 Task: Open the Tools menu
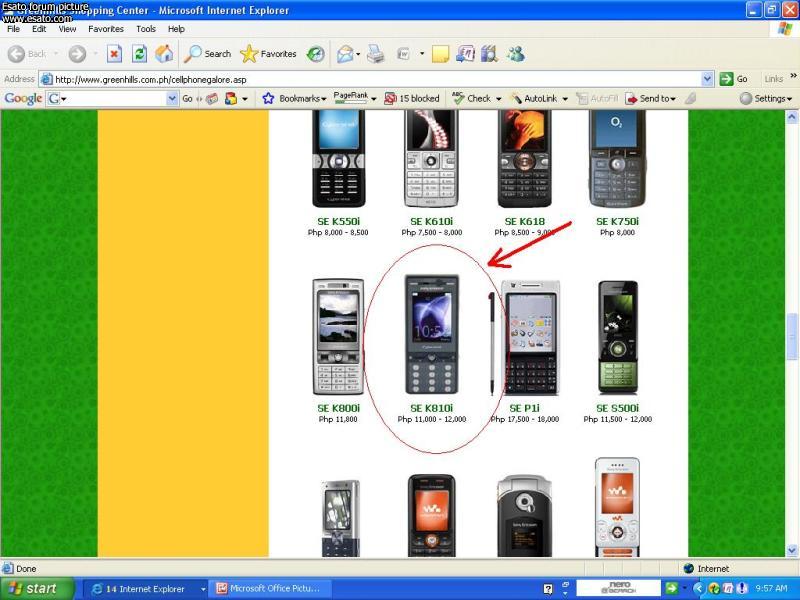[x=145, y=29]
